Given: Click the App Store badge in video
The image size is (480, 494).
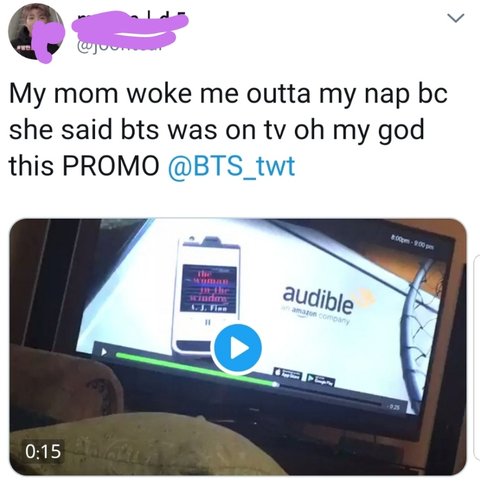Looking at the screenshot, I should point(288,374).
